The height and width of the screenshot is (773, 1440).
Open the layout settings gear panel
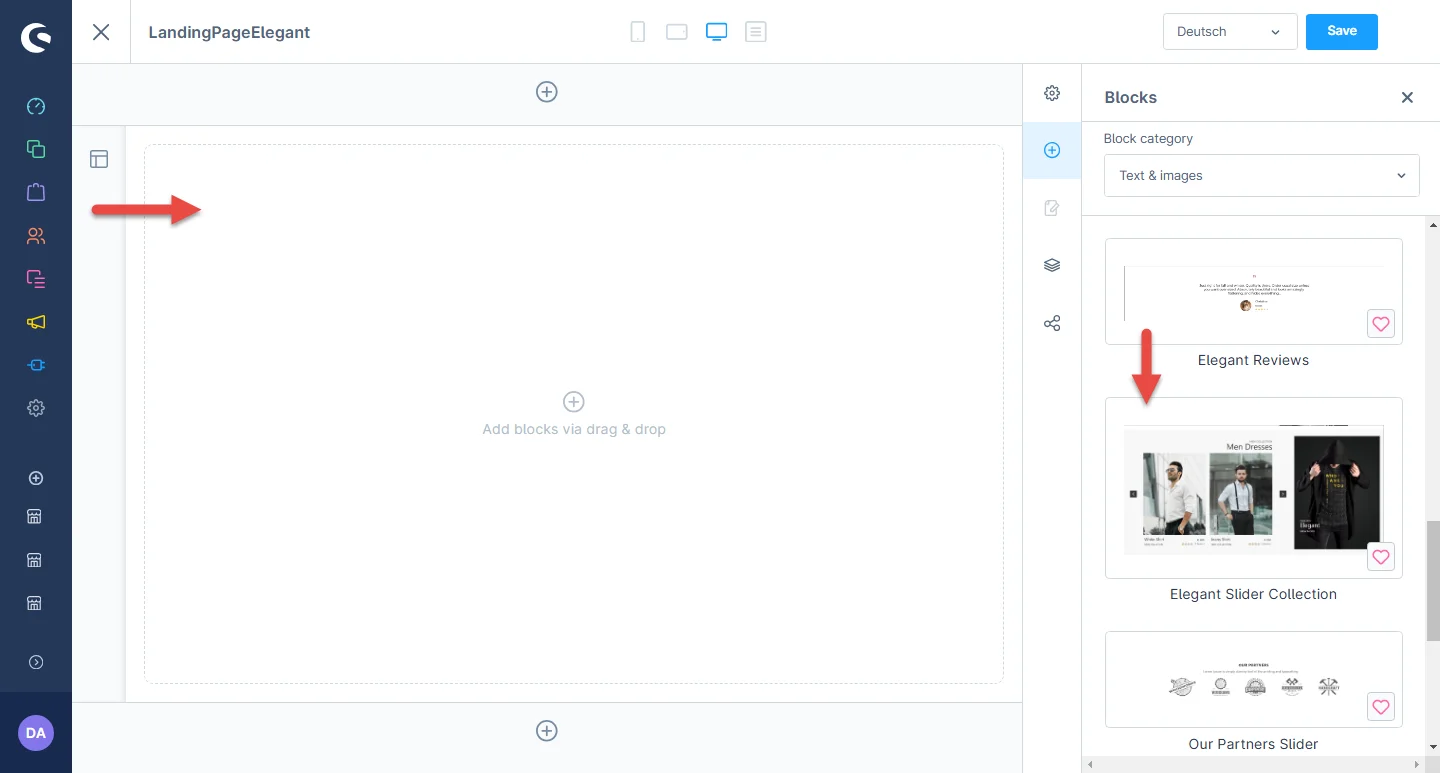tap(1052, 93)
